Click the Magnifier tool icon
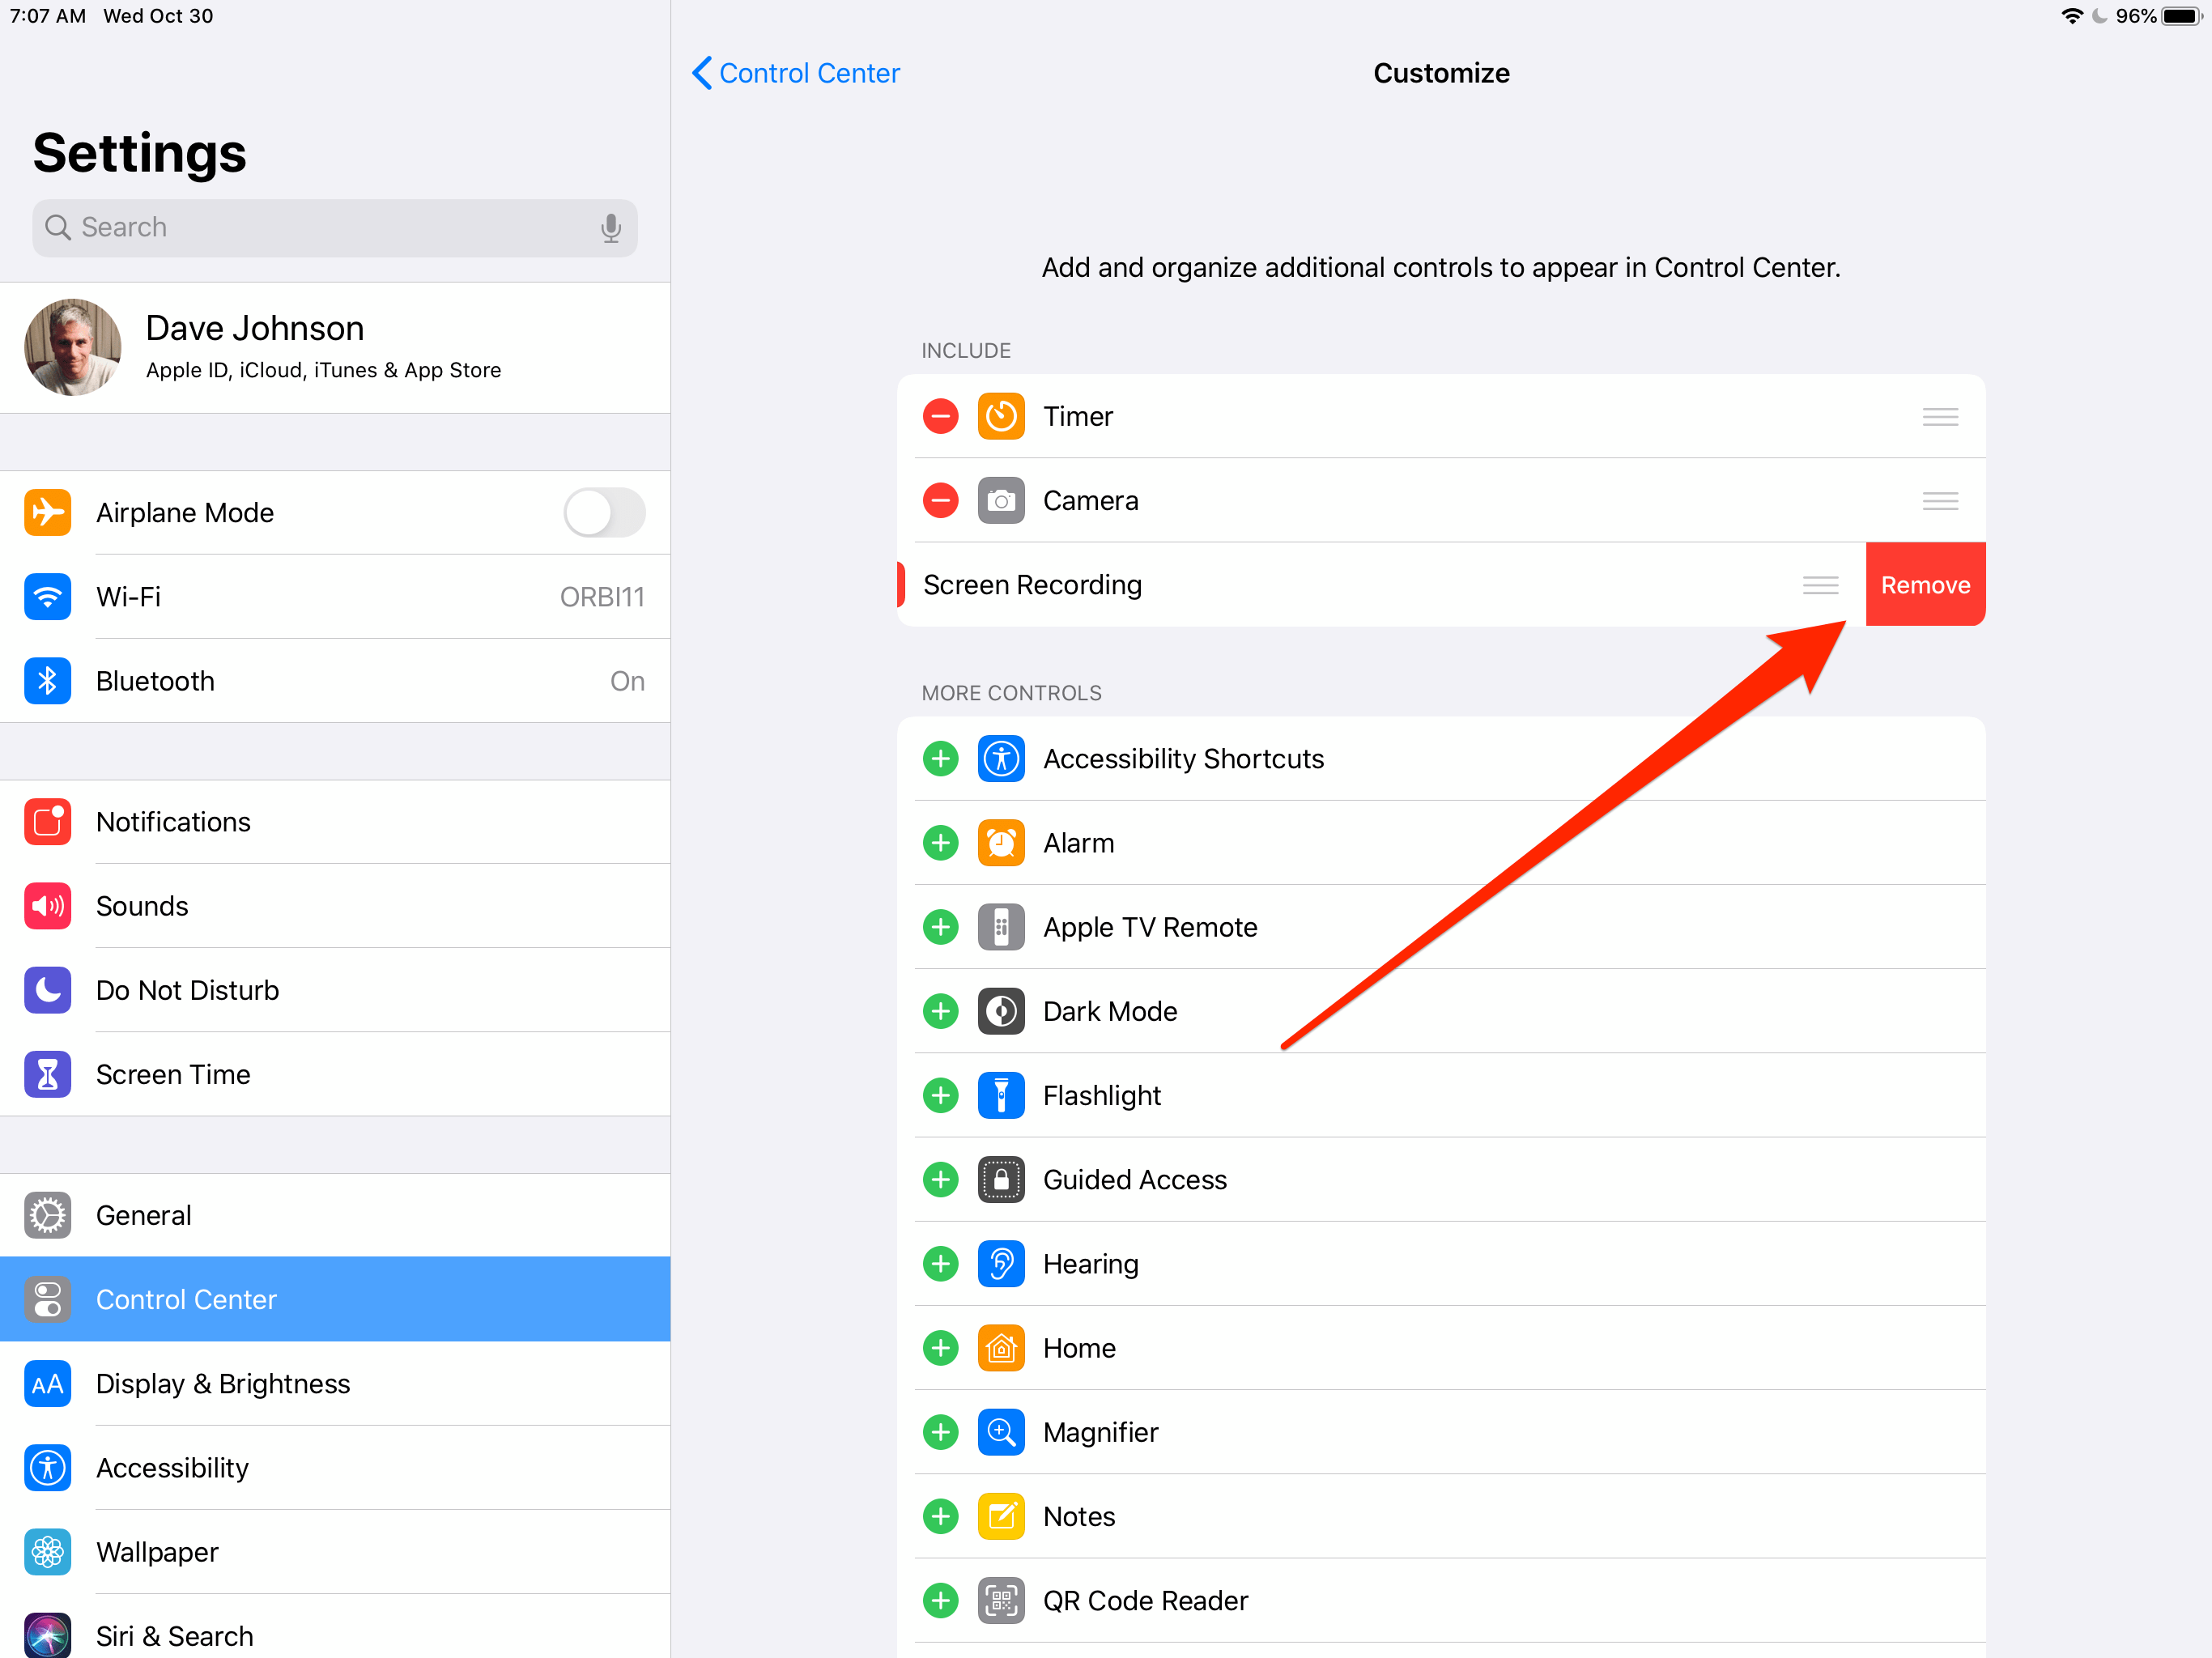Viewport: 2212px width, 1658px height. click(x=1001, y=1432)
